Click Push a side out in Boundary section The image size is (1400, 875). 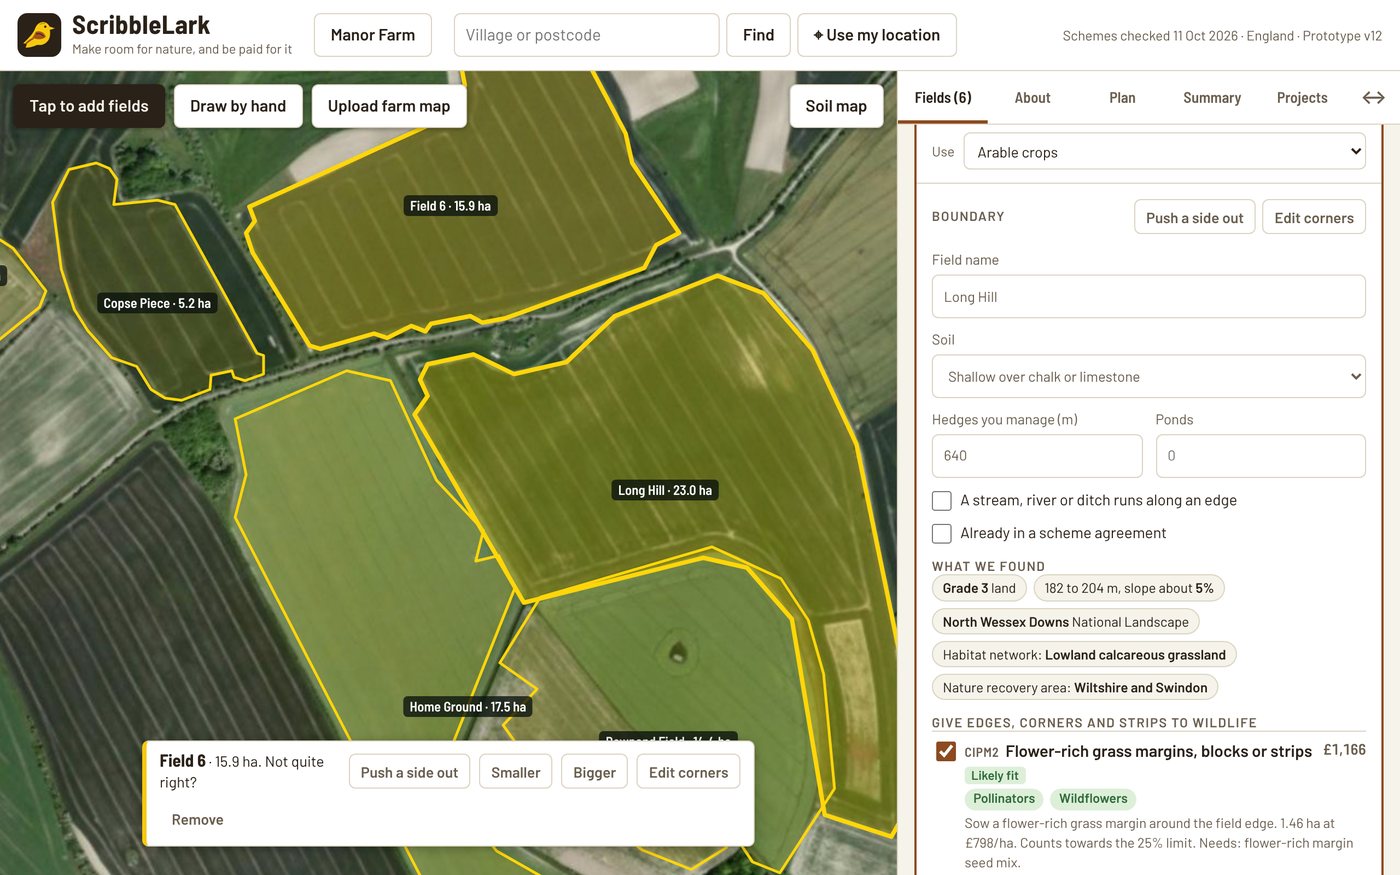pos(1194,217)
